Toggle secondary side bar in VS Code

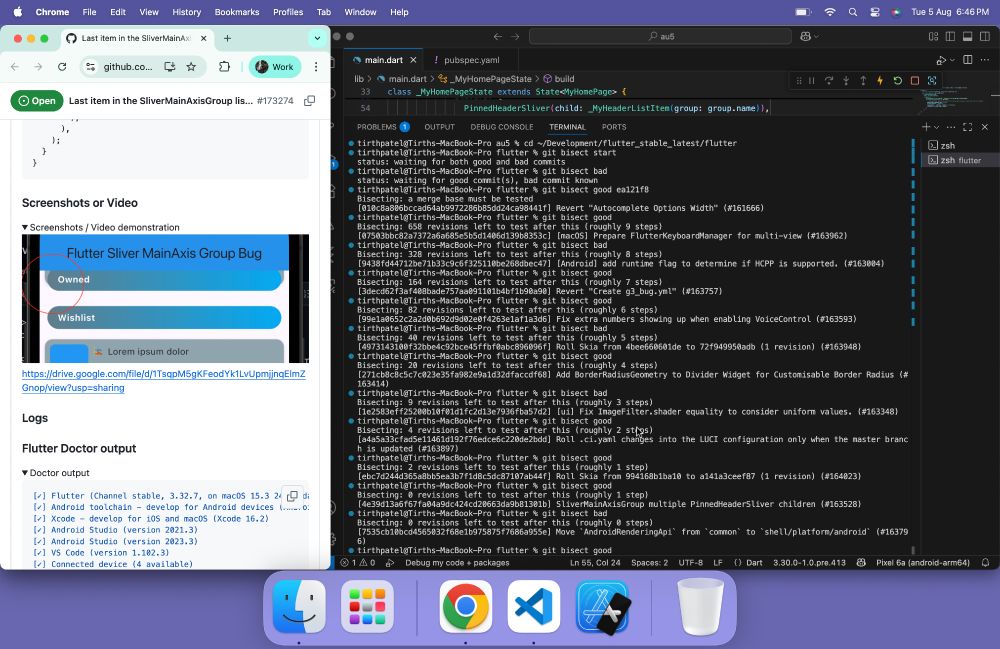point(985,36)
